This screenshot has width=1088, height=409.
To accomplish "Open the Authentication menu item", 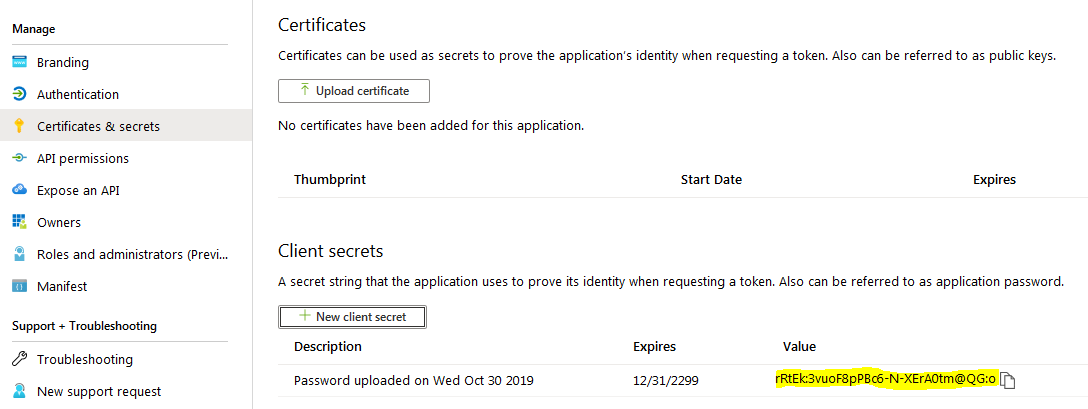I will [x=78, y=94].
